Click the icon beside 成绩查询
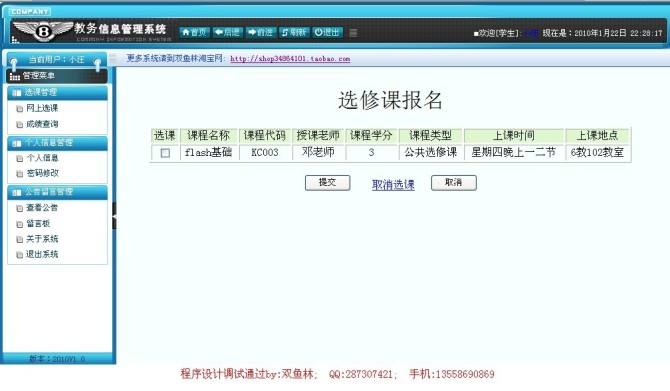 tap(19, 125)
